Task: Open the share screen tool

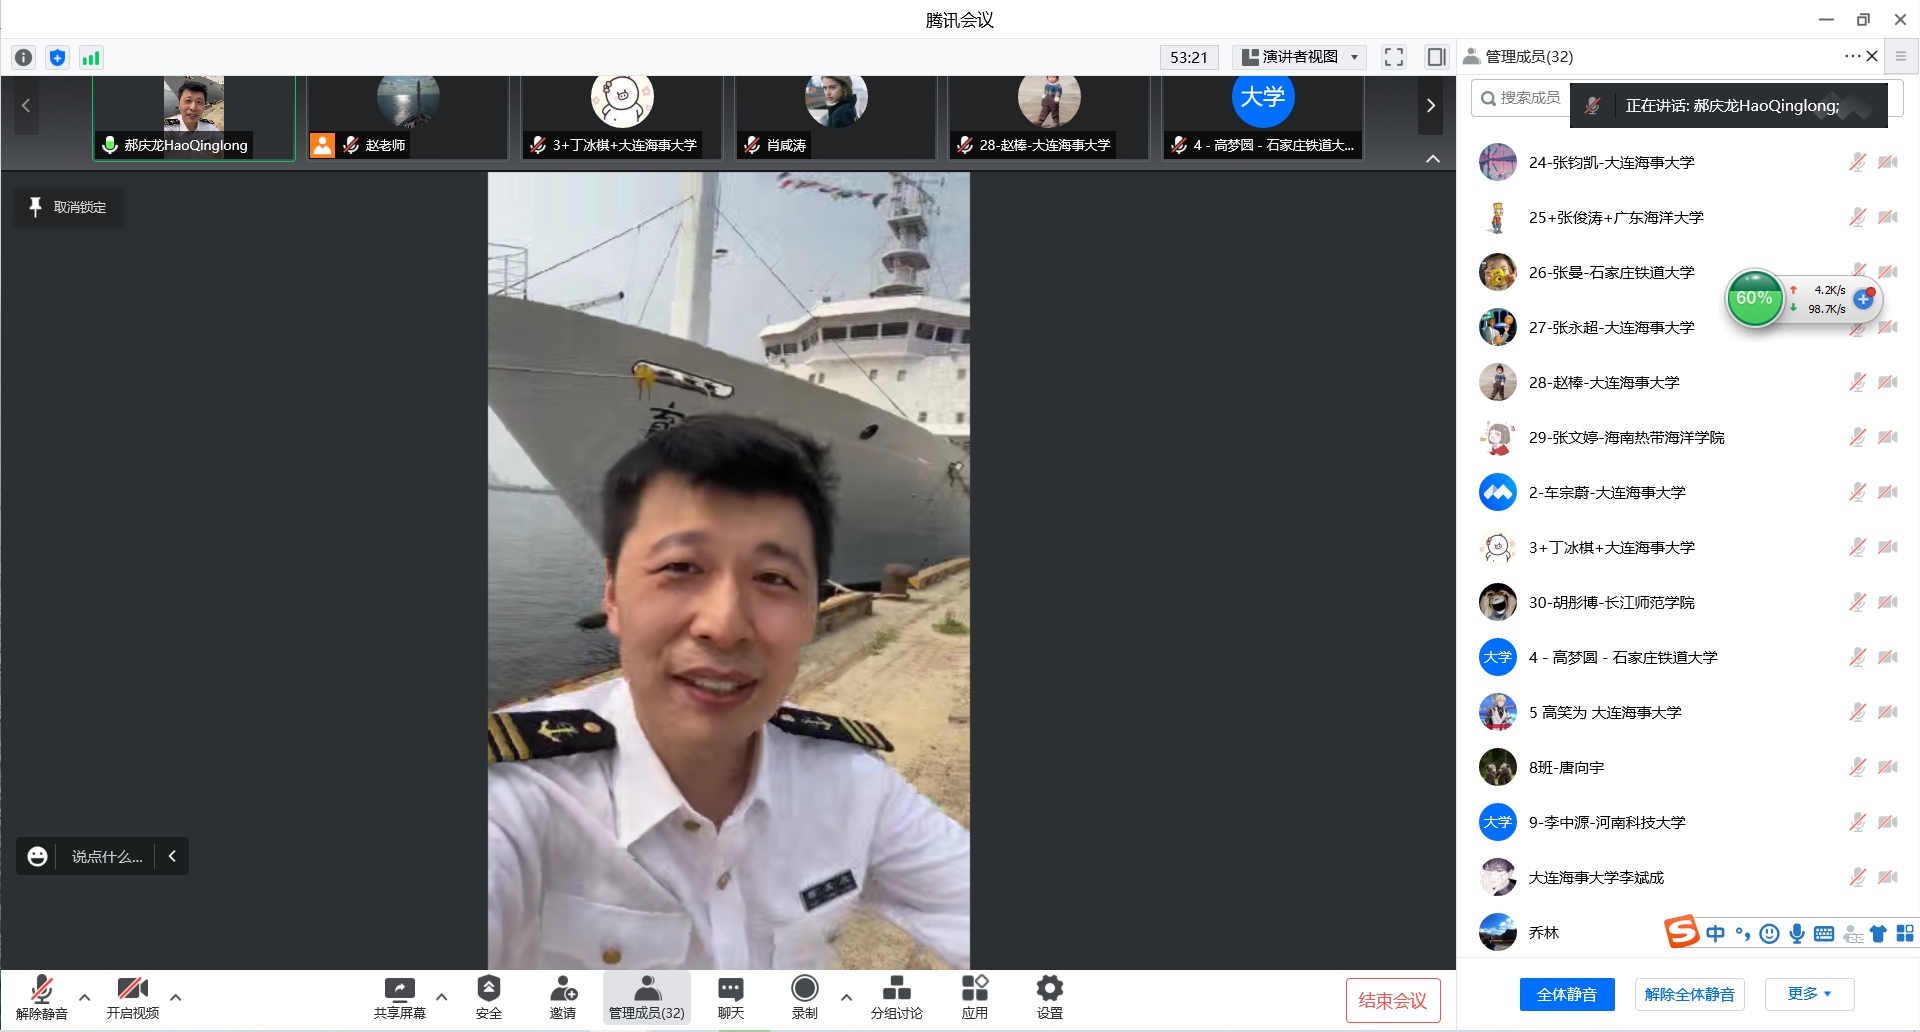Action: 399,998
